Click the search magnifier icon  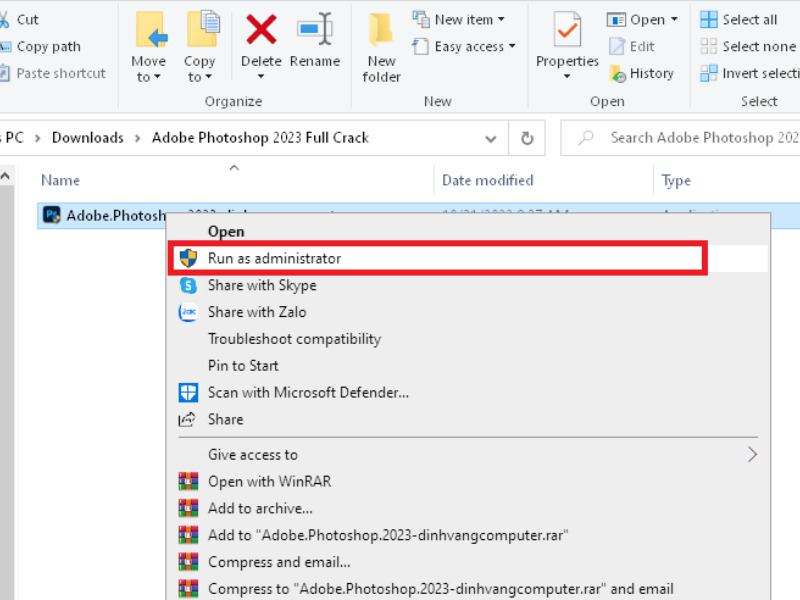tap(586, 137)
